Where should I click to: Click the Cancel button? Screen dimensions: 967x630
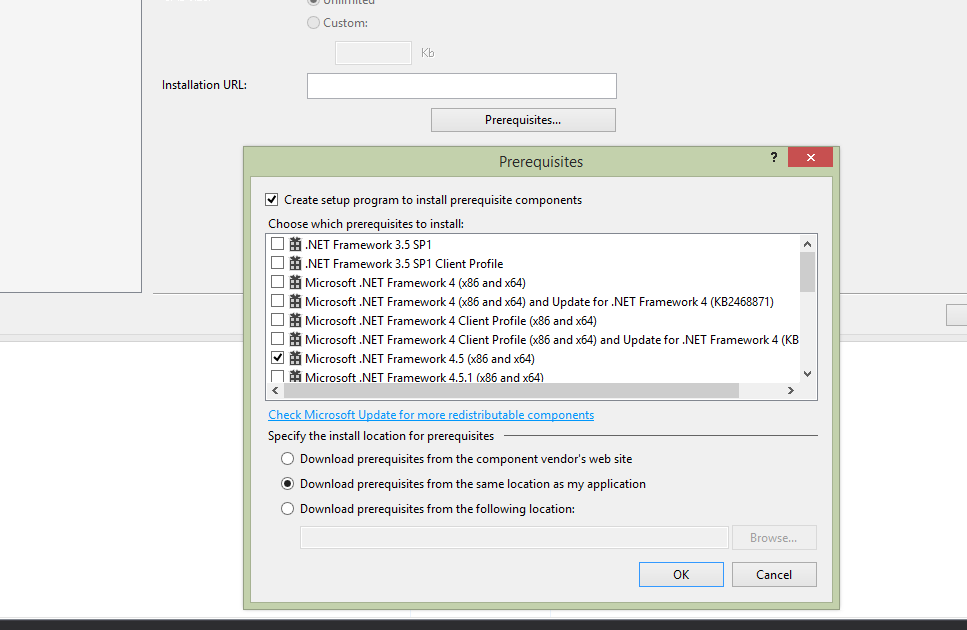(774, 574)
